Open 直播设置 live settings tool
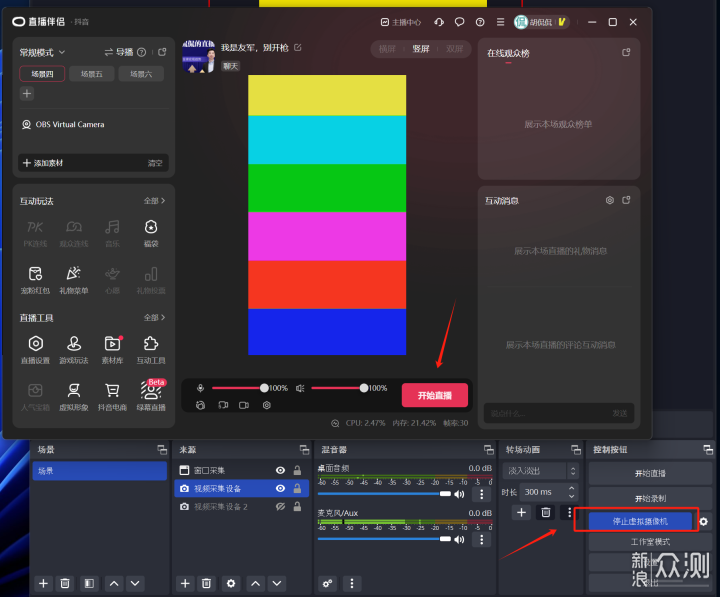 click(35, 348)
